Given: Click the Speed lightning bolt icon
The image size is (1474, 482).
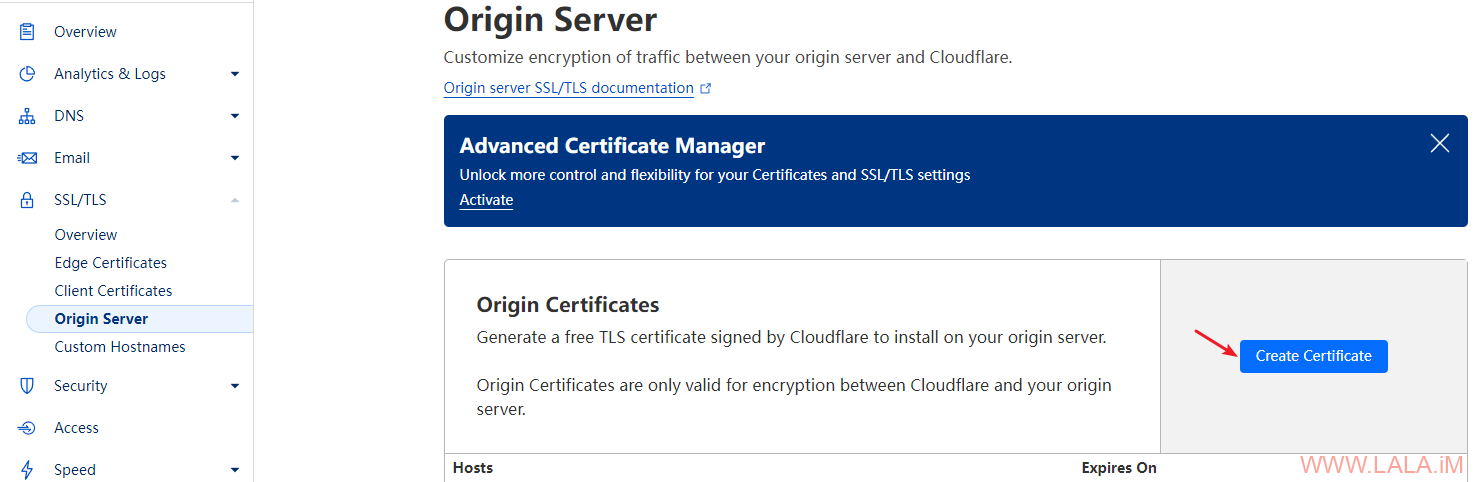Looking at the screenshot, I should (x=27, y=470).
